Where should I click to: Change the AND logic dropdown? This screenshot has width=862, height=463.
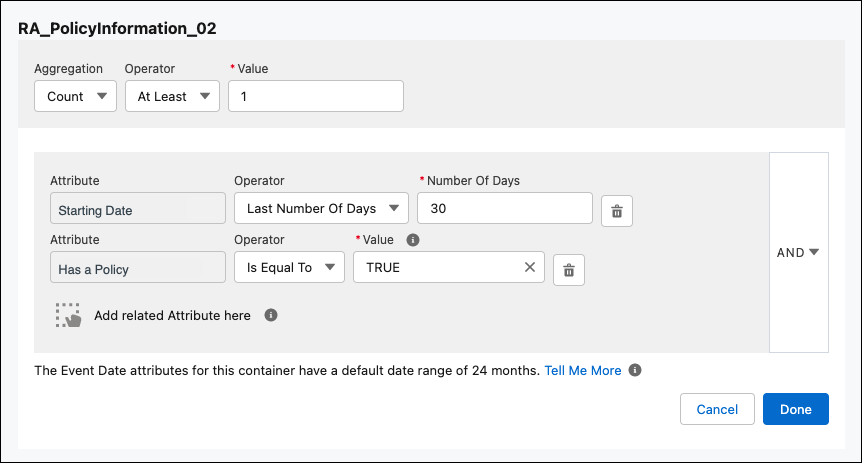point(798,252)
